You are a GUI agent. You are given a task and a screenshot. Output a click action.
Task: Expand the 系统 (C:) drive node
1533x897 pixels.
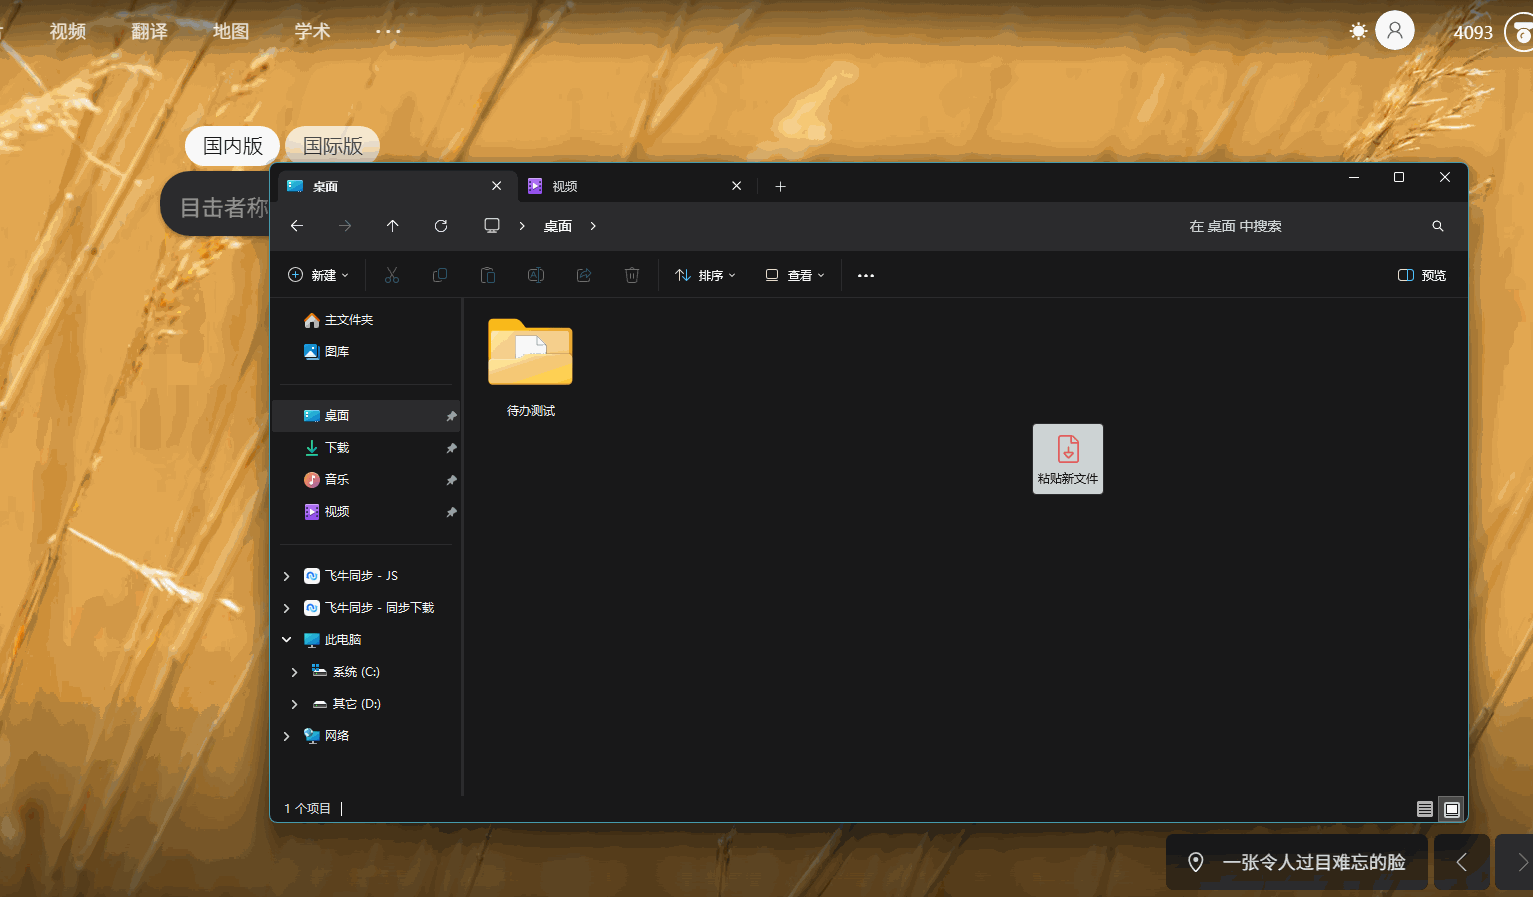(294, 672)
